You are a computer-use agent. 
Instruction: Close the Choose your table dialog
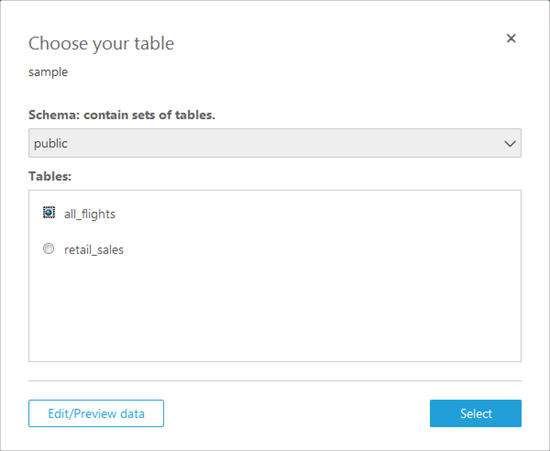click(511, 38)
